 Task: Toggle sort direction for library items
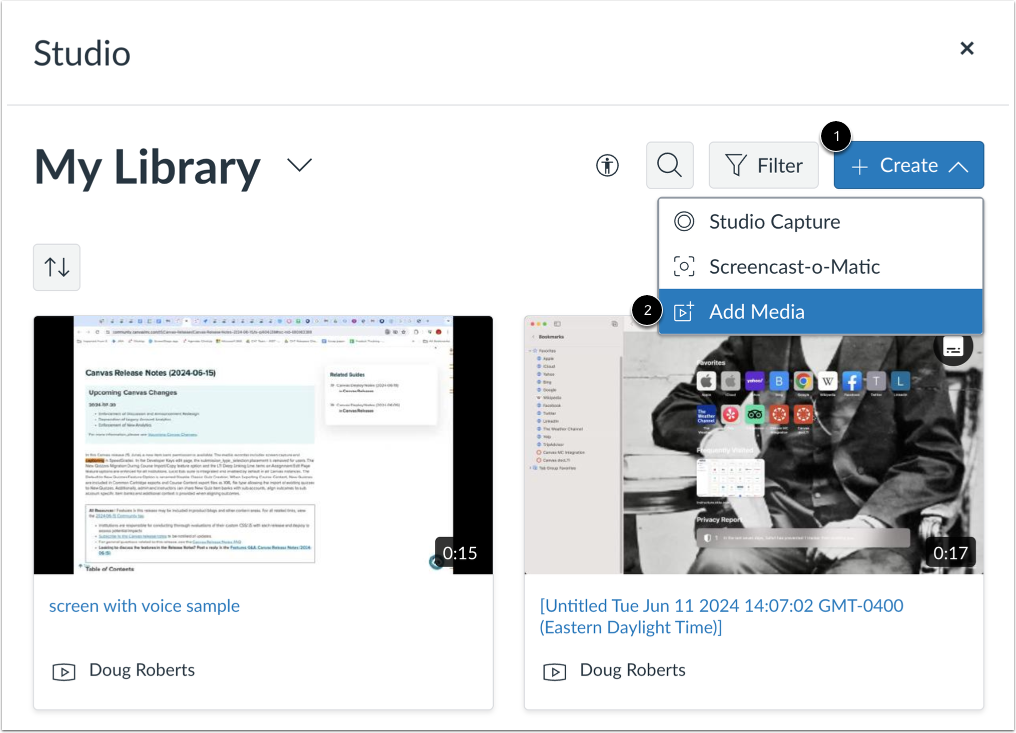tap(56, 267)
